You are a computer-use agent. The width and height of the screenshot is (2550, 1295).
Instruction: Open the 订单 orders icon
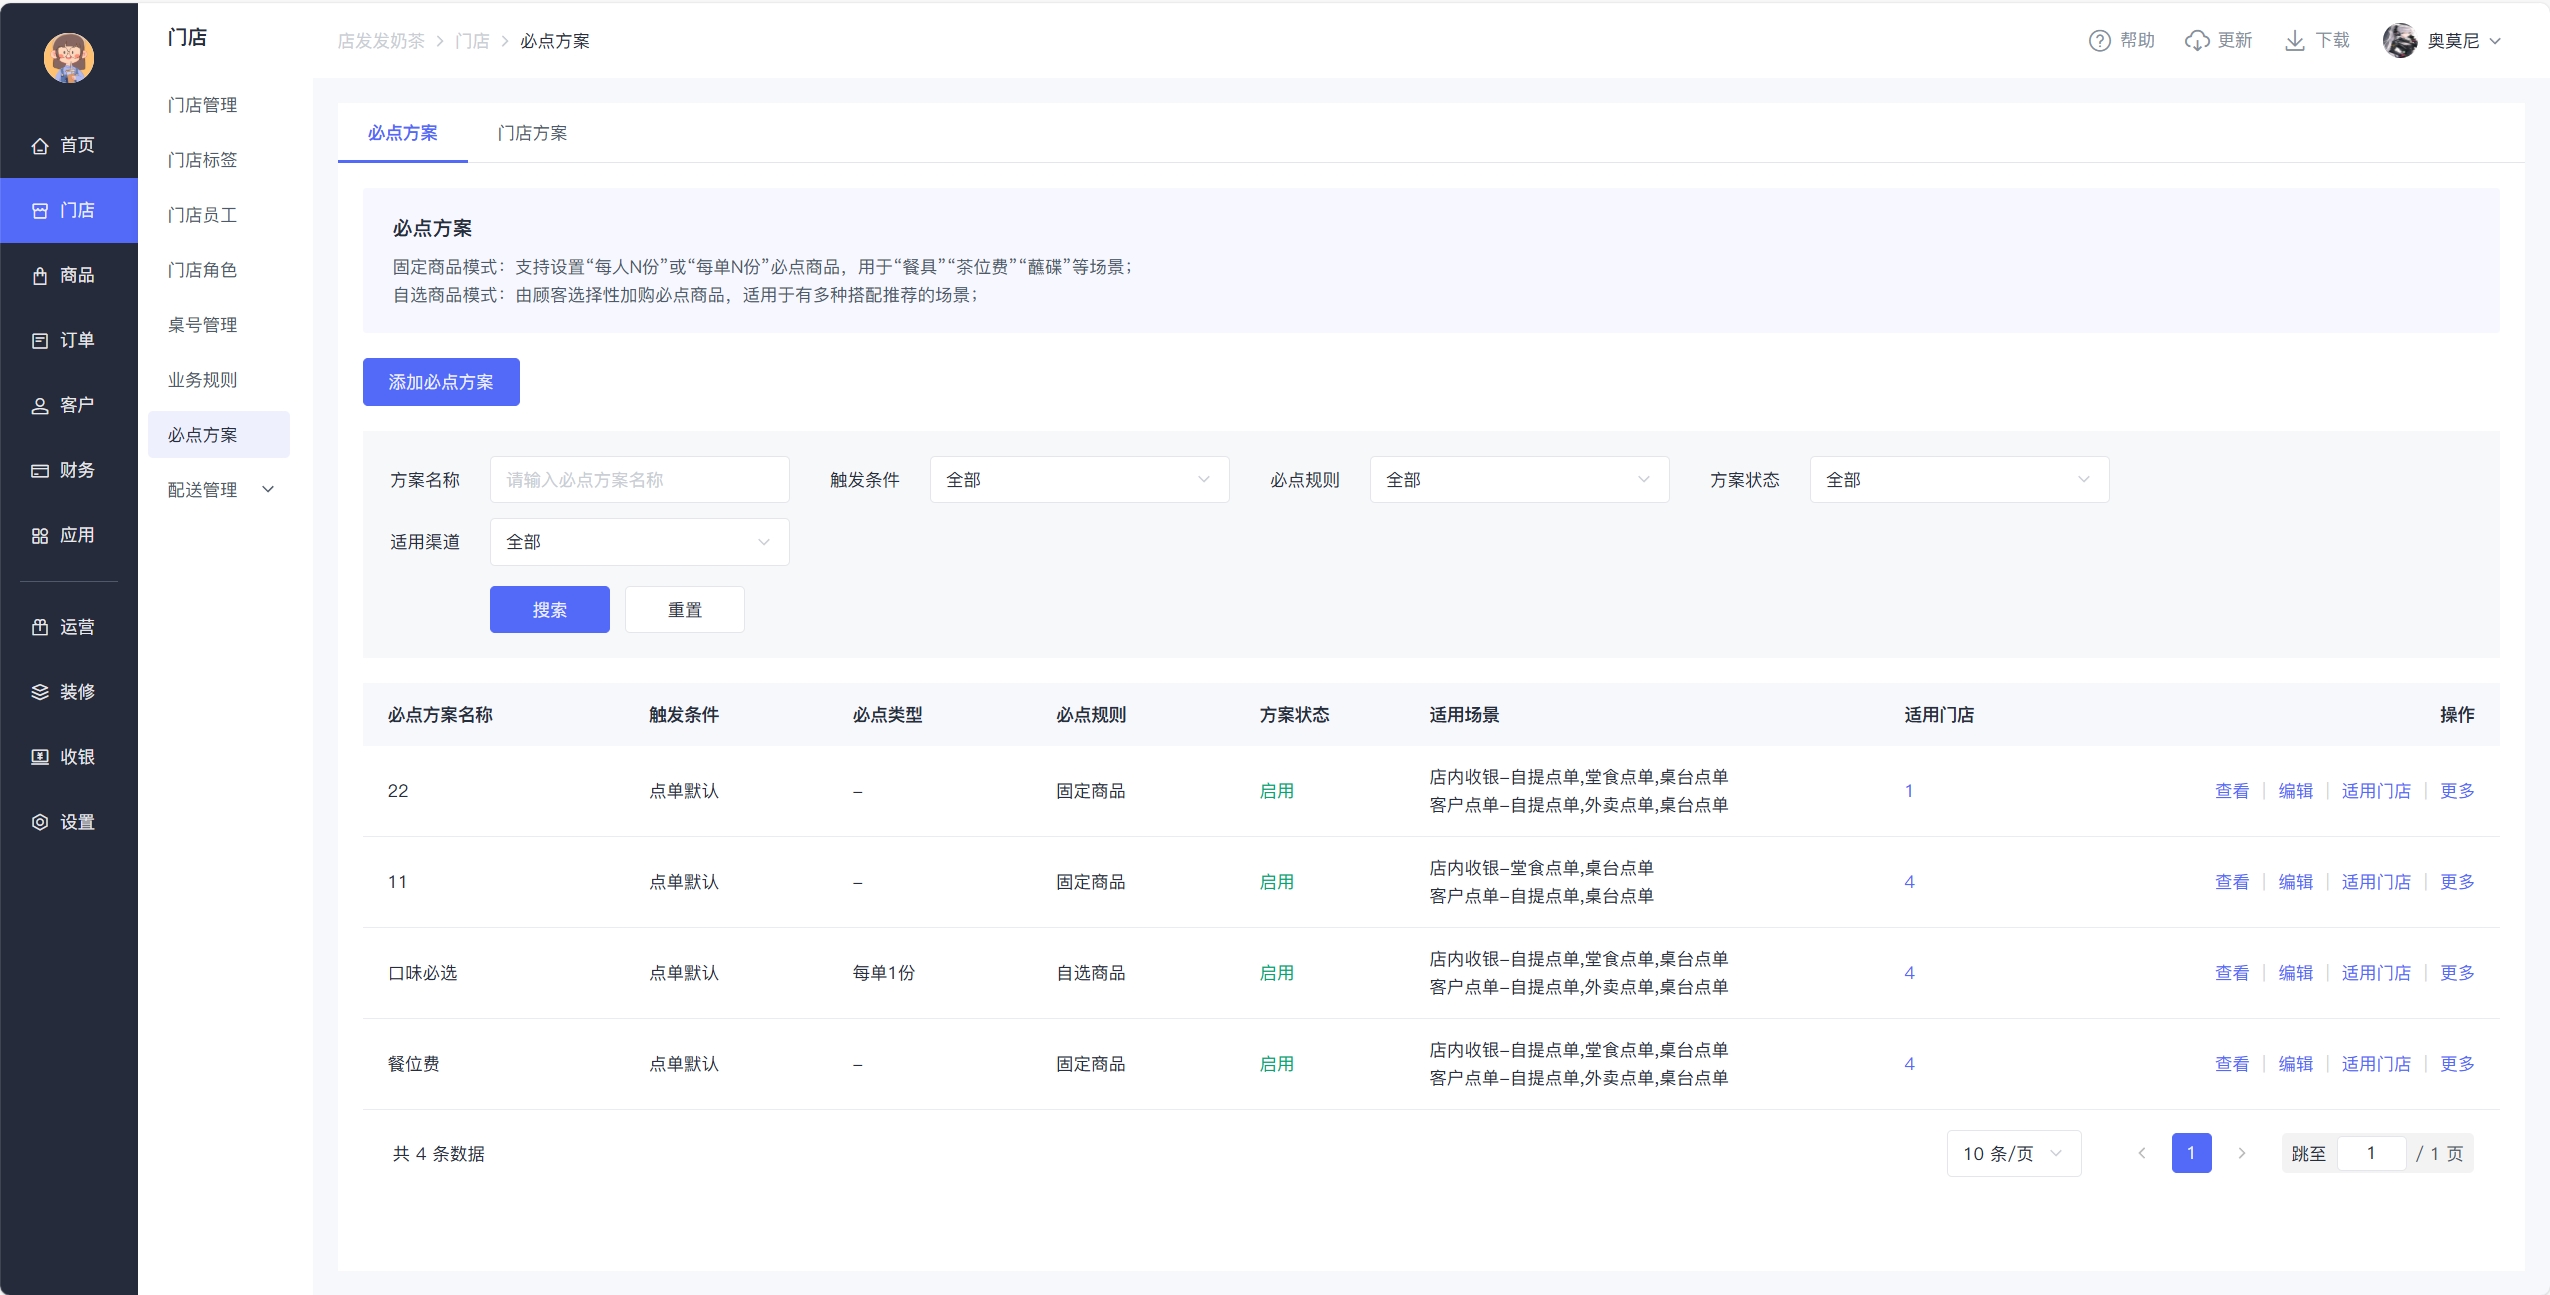[x=40, y=341]
